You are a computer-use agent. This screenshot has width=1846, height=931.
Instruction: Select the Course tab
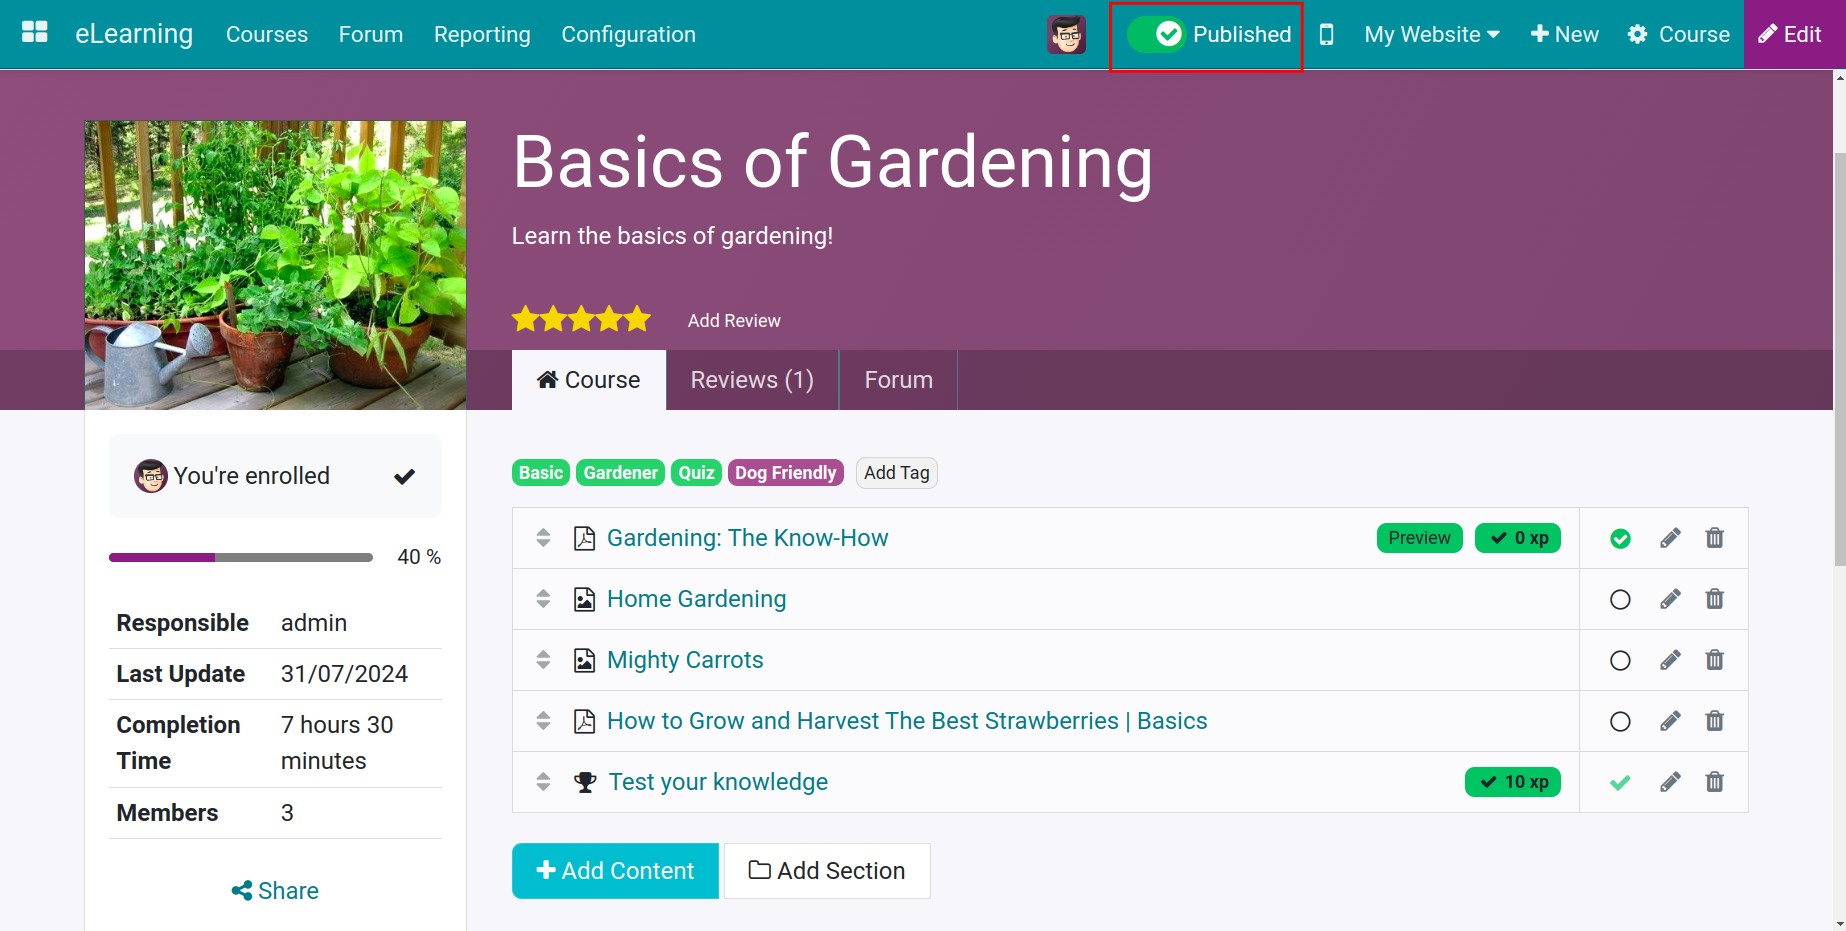tap(589, 380)
